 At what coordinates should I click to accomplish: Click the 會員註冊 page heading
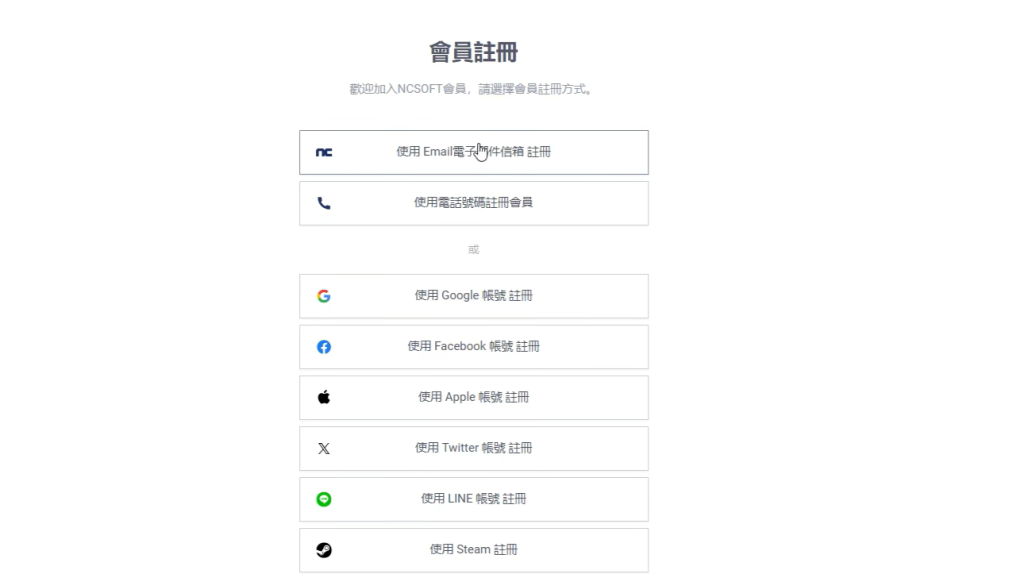click(473, 52)
